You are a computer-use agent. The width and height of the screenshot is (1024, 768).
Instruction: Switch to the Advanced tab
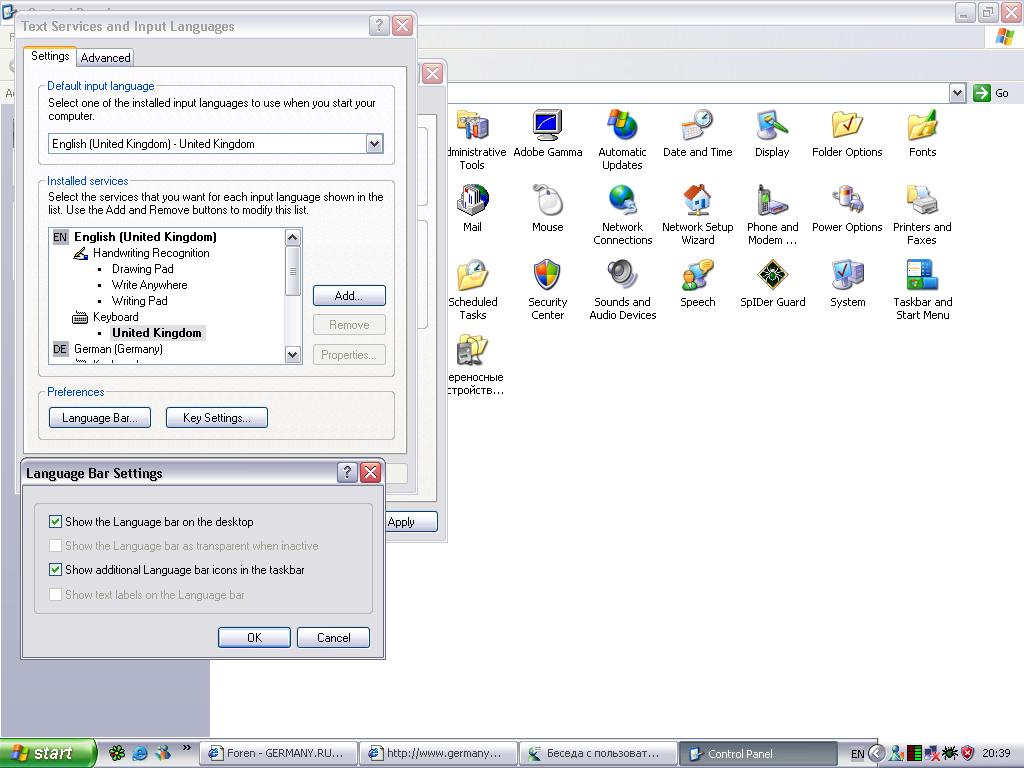tap(105, 58)
